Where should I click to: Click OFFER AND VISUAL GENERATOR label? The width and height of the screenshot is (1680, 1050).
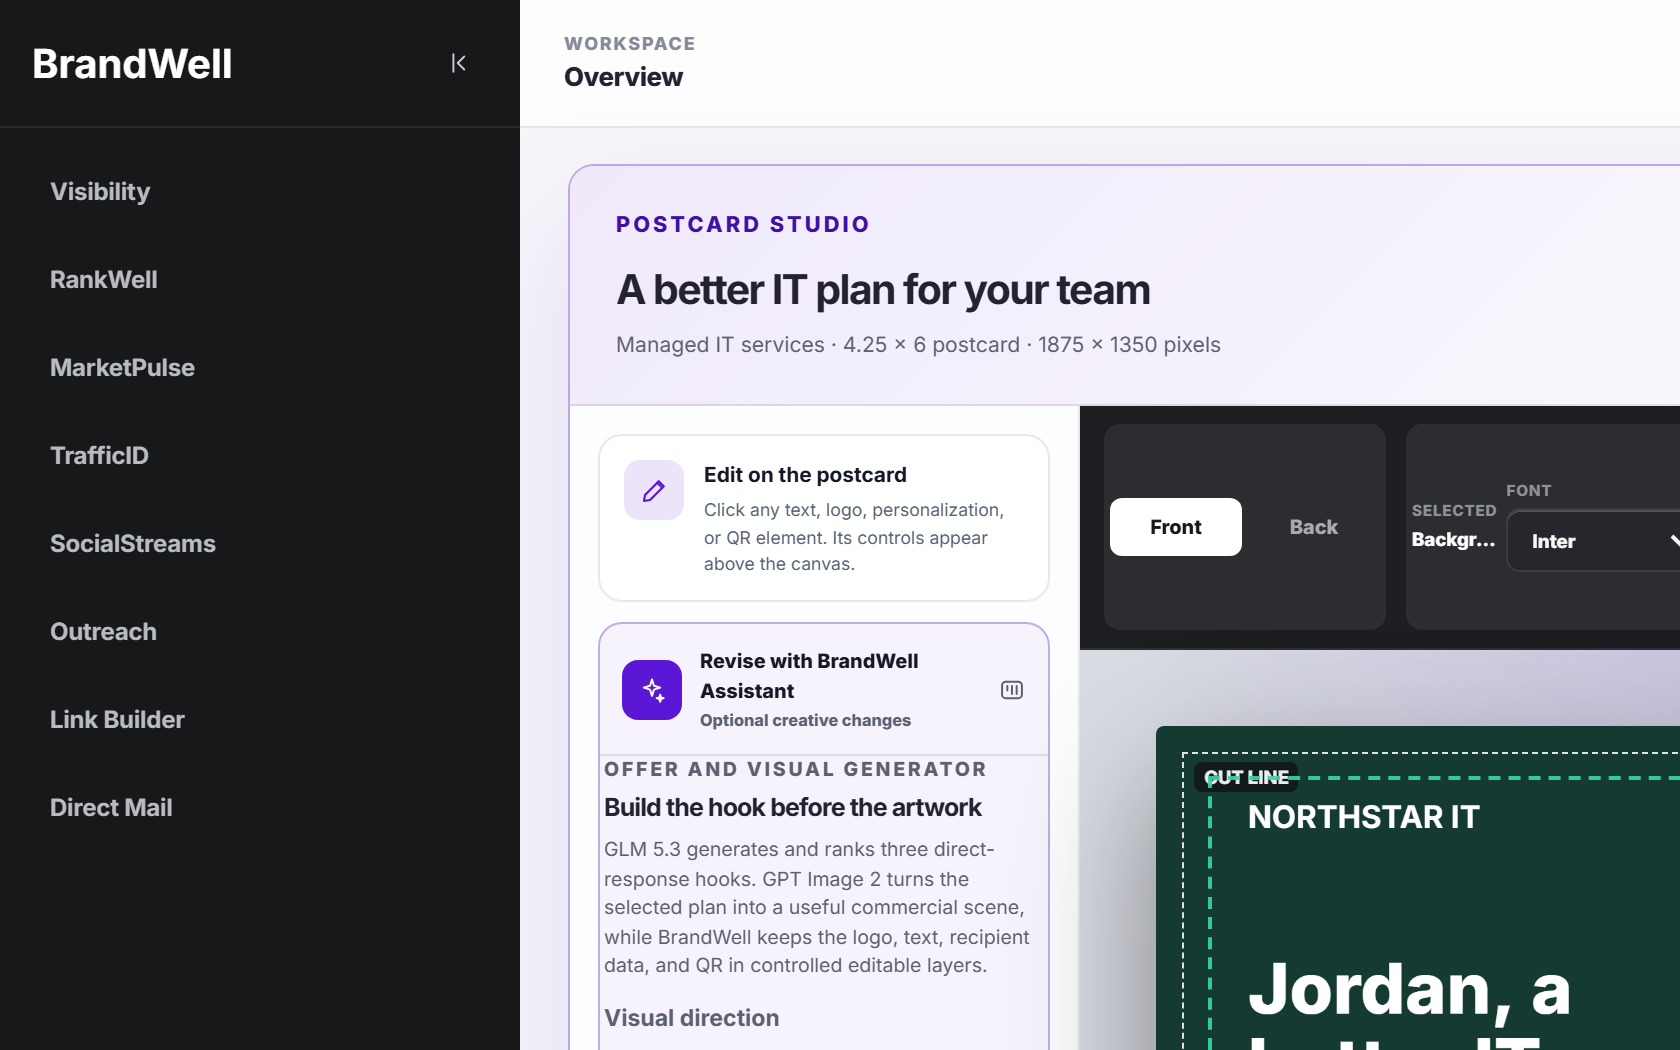pyautogui.click(x=795, y=769)
